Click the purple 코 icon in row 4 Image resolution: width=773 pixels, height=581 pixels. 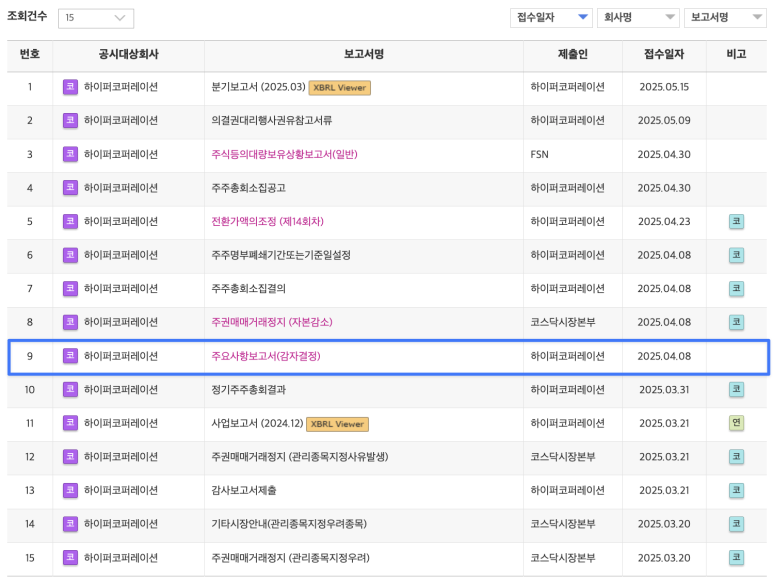pyautogui.click(x=70, y=188)
